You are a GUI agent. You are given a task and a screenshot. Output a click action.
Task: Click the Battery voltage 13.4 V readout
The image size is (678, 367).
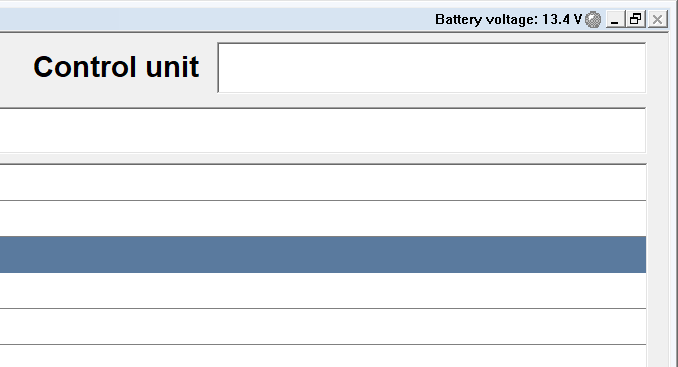(x=508, y=19)
